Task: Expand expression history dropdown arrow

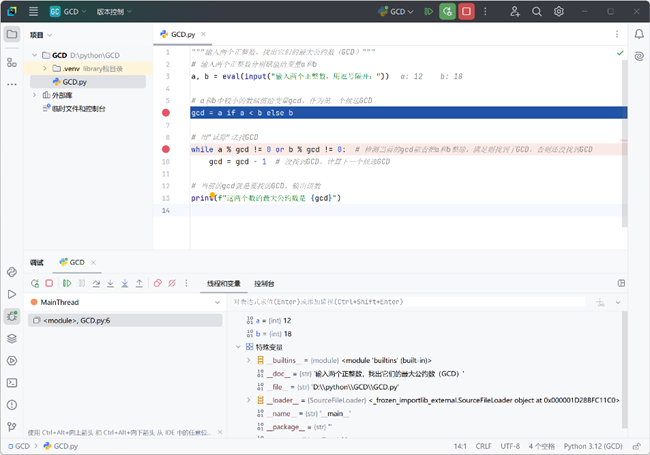Action: point(618,303)
